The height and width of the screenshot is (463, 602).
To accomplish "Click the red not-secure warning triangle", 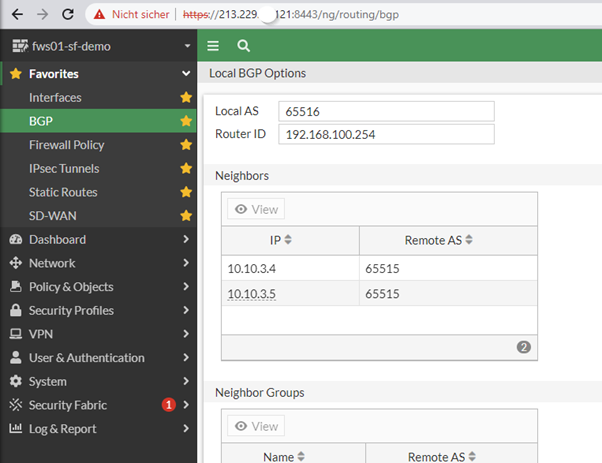I will pyautogui.click(x=99, y=15).
